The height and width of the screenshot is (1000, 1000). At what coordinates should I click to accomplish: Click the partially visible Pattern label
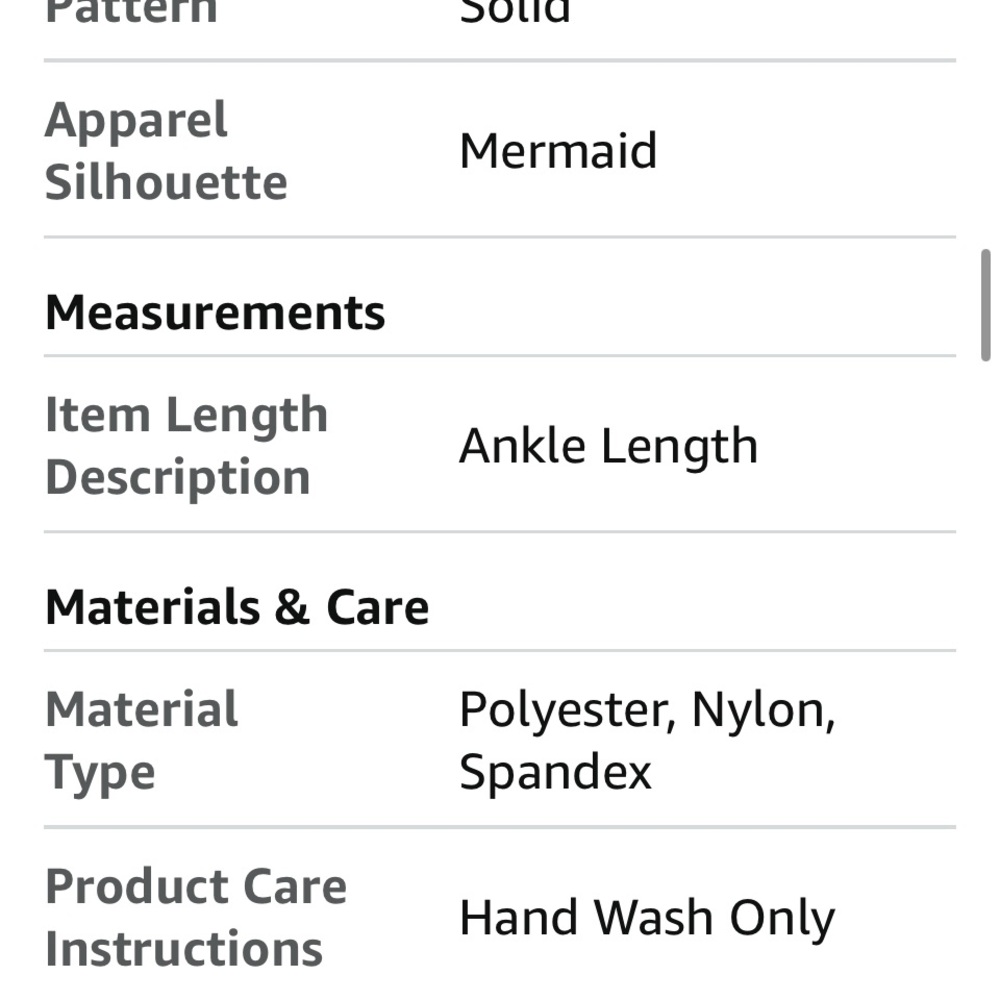click(131, 10)
